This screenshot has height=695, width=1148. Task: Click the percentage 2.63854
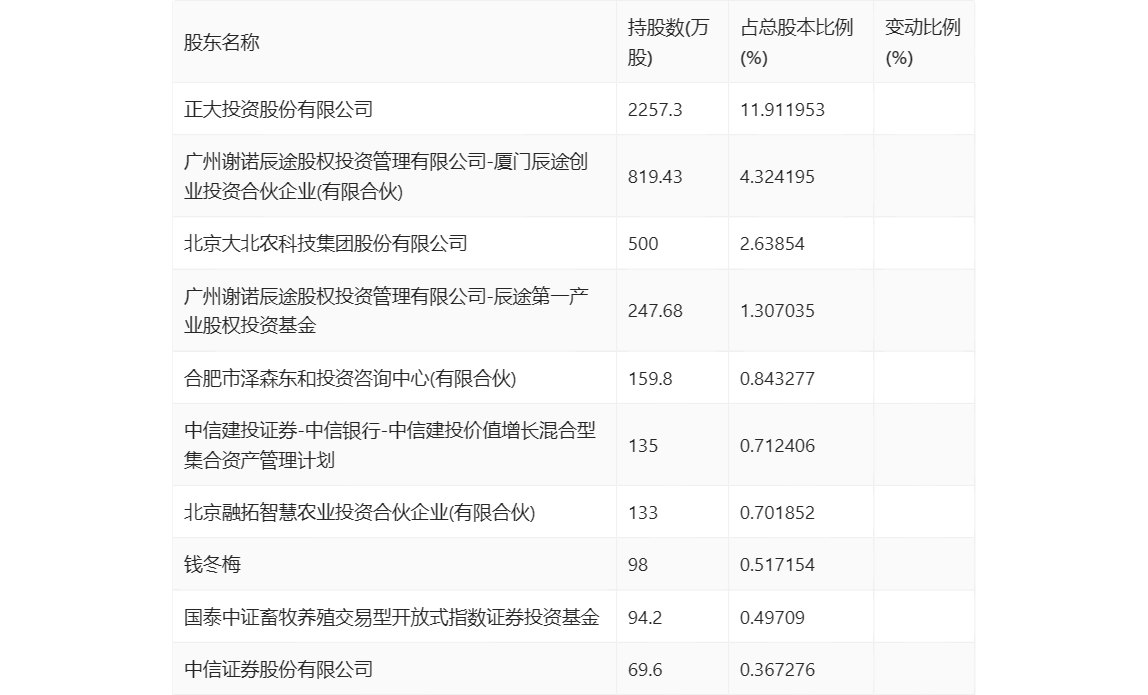tap(772, 244)
